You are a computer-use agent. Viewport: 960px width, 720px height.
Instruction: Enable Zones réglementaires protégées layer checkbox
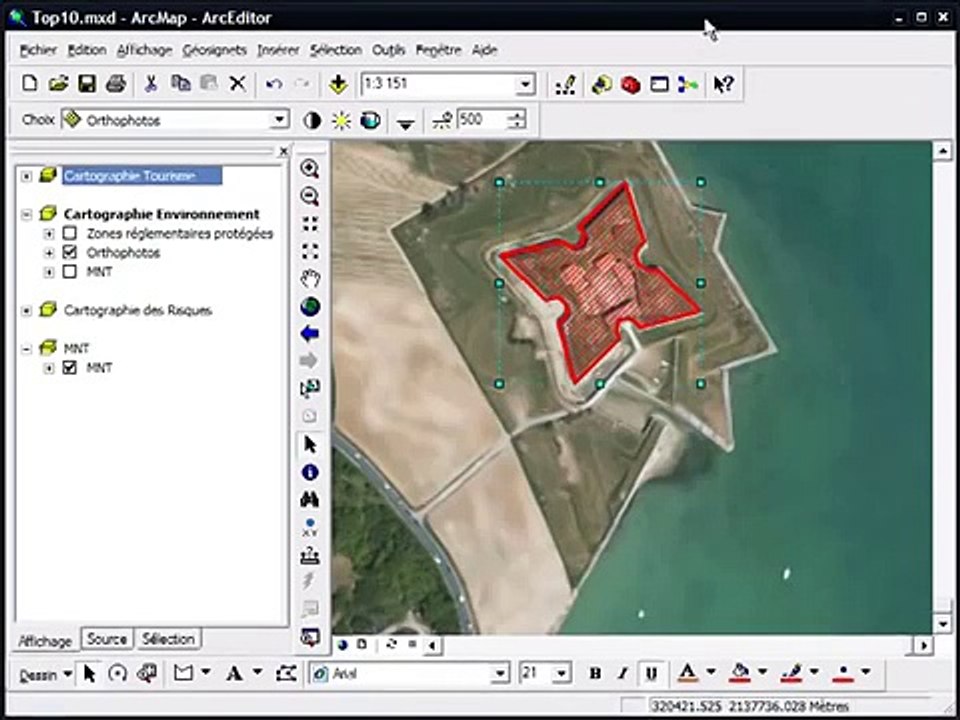pyautogui.click(x=70, y=233)
